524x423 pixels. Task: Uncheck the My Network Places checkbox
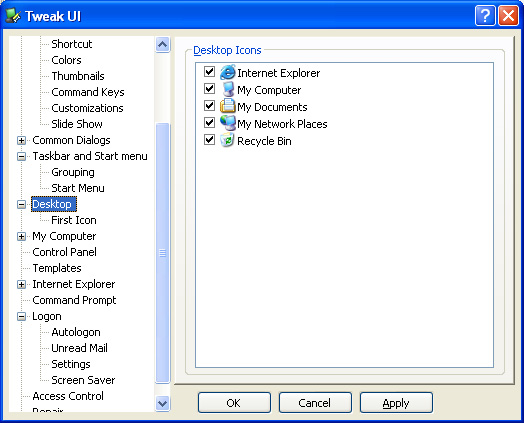[209, 122]
